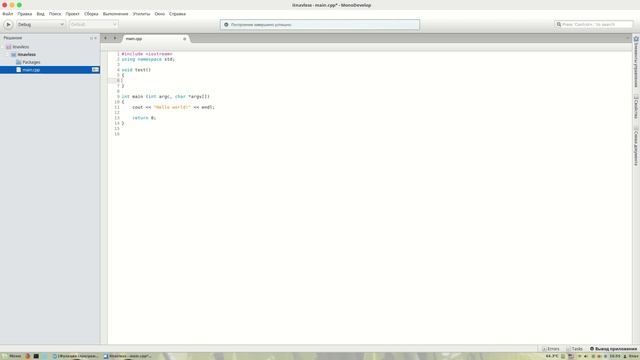Open the Проект menu
640x360 pixels.
[x=72, y=14]
